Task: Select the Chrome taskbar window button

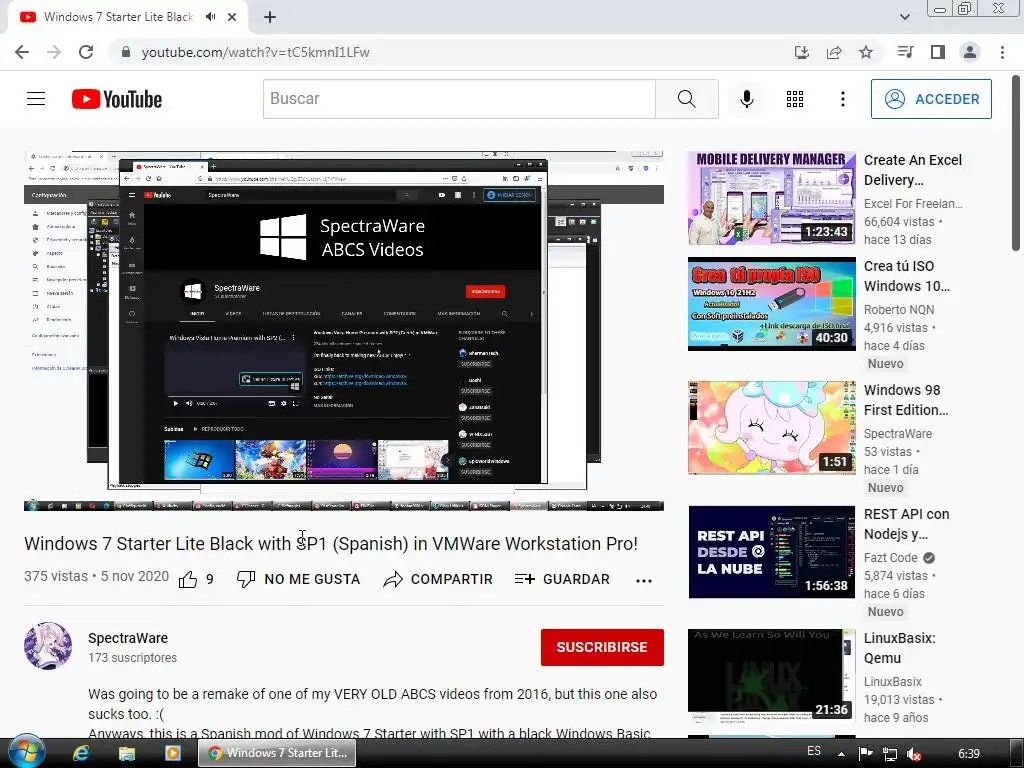Action: coord(278,753)
